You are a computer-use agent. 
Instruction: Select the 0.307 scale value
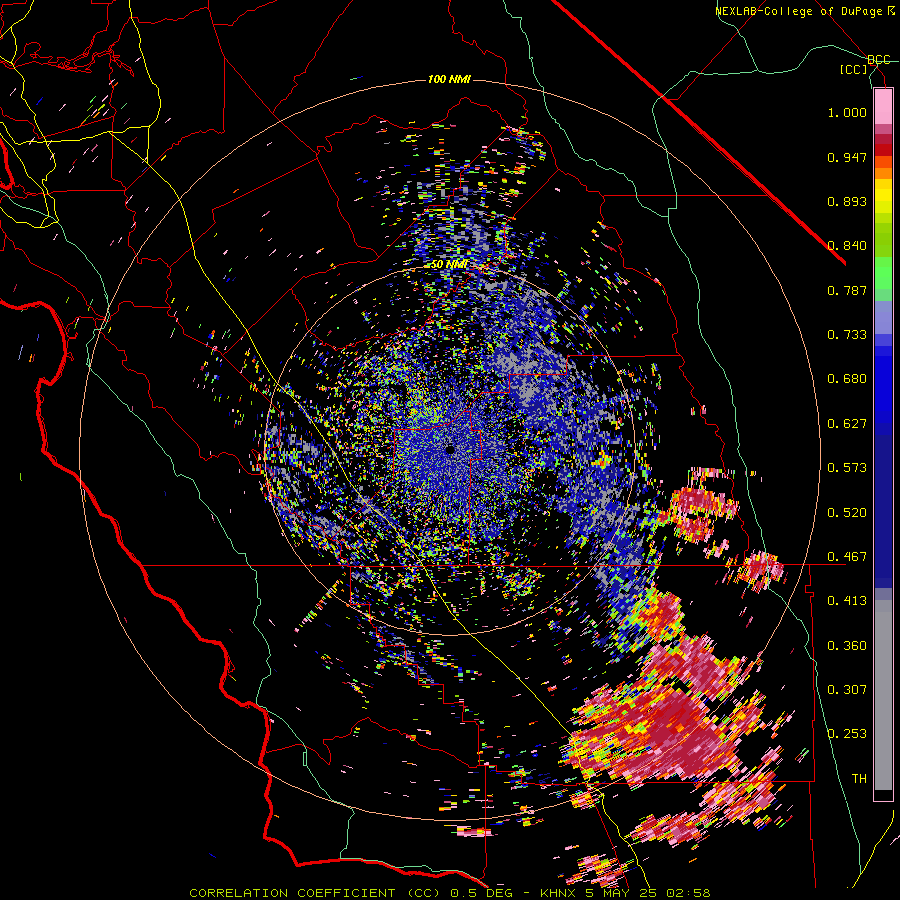point(847,690)
